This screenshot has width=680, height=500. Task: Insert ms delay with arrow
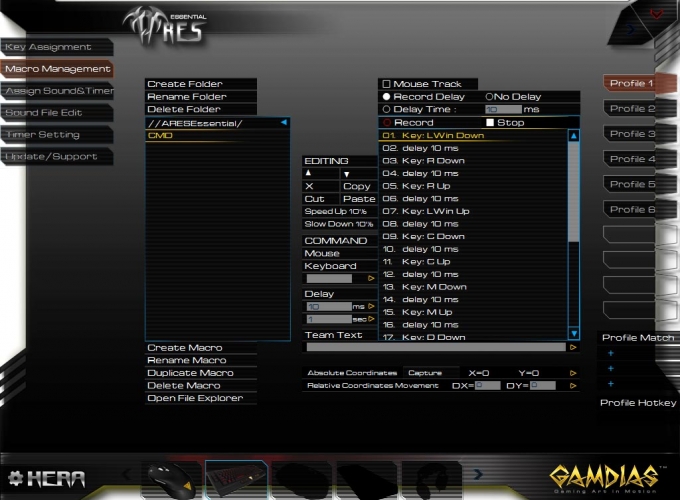click(371, 306)
